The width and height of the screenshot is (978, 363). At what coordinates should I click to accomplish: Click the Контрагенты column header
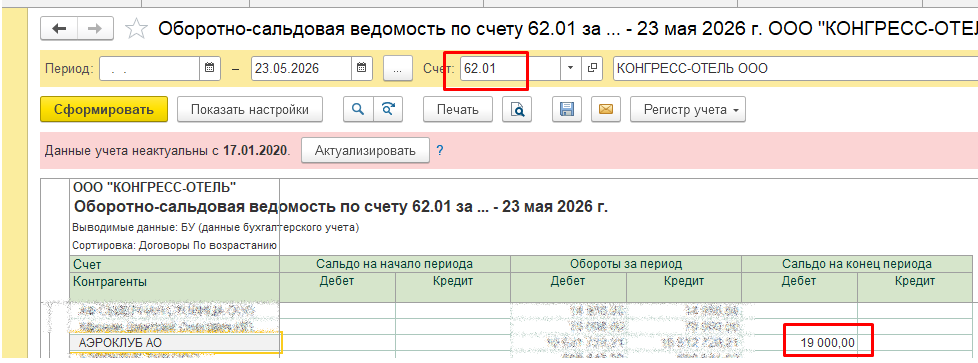click(175, 288)
